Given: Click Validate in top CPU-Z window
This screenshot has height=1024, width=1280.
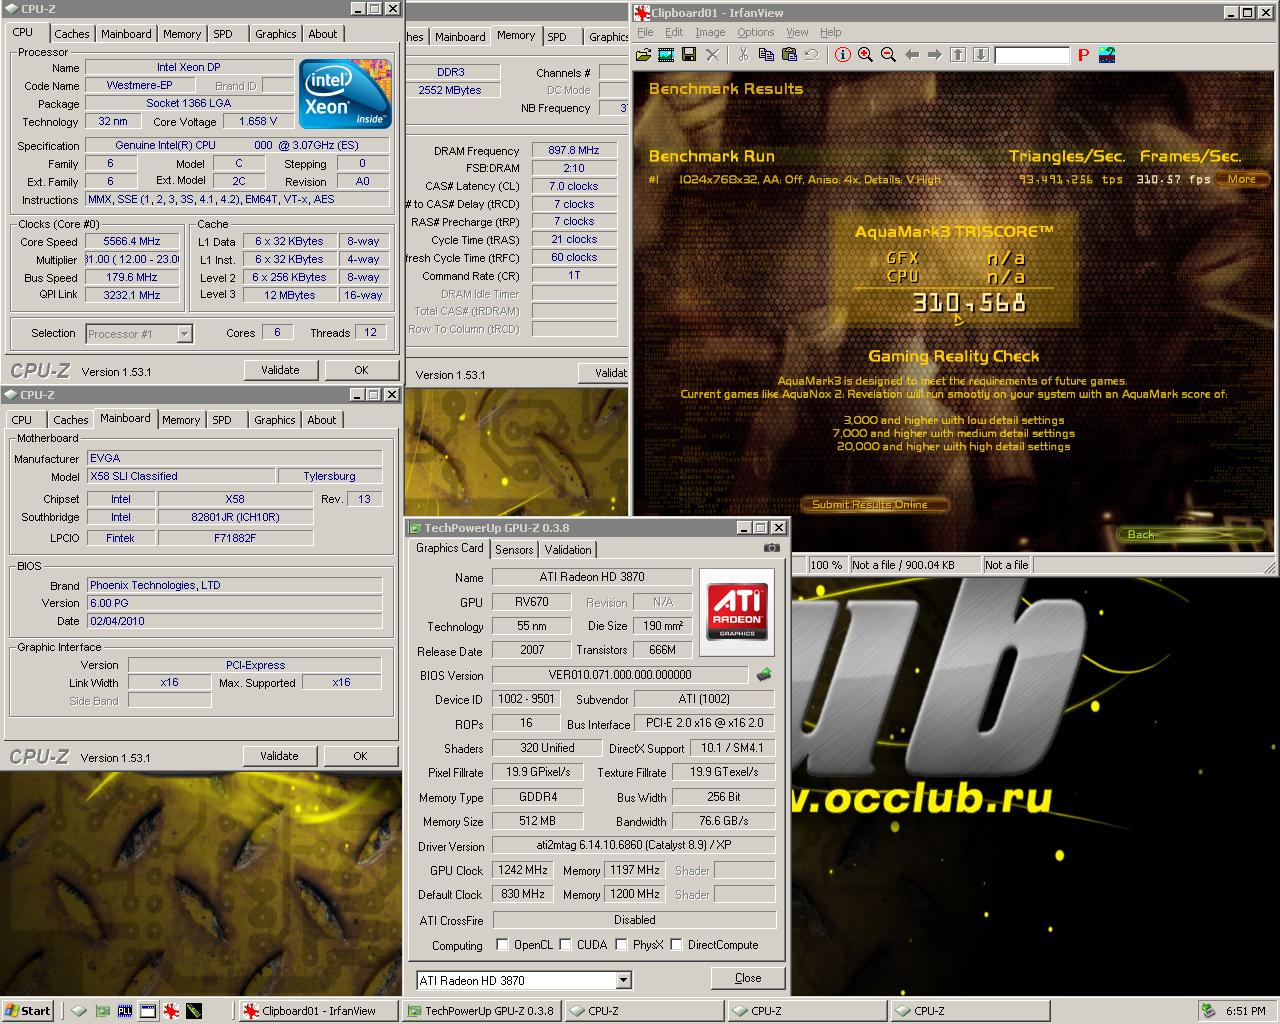Looking at the screenshot, I should (x=280, y=370).
